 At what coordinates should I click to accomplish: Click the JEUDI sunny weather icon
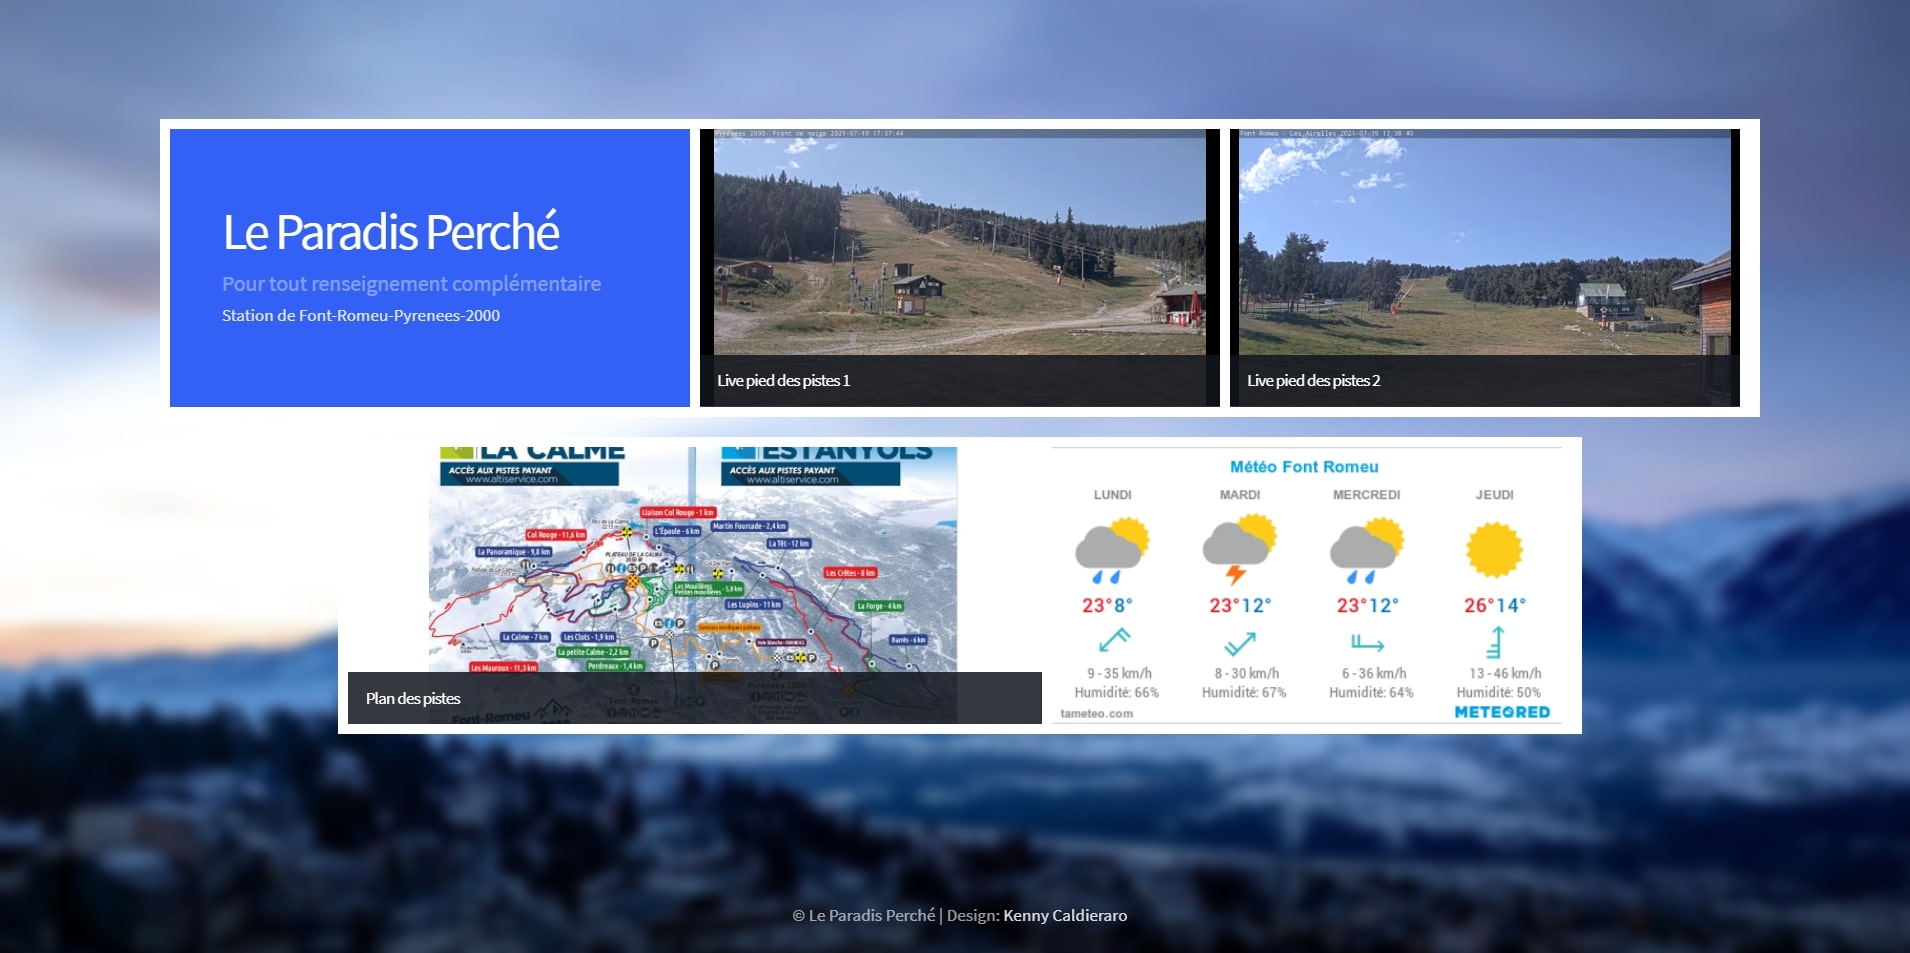(1494, 549)
